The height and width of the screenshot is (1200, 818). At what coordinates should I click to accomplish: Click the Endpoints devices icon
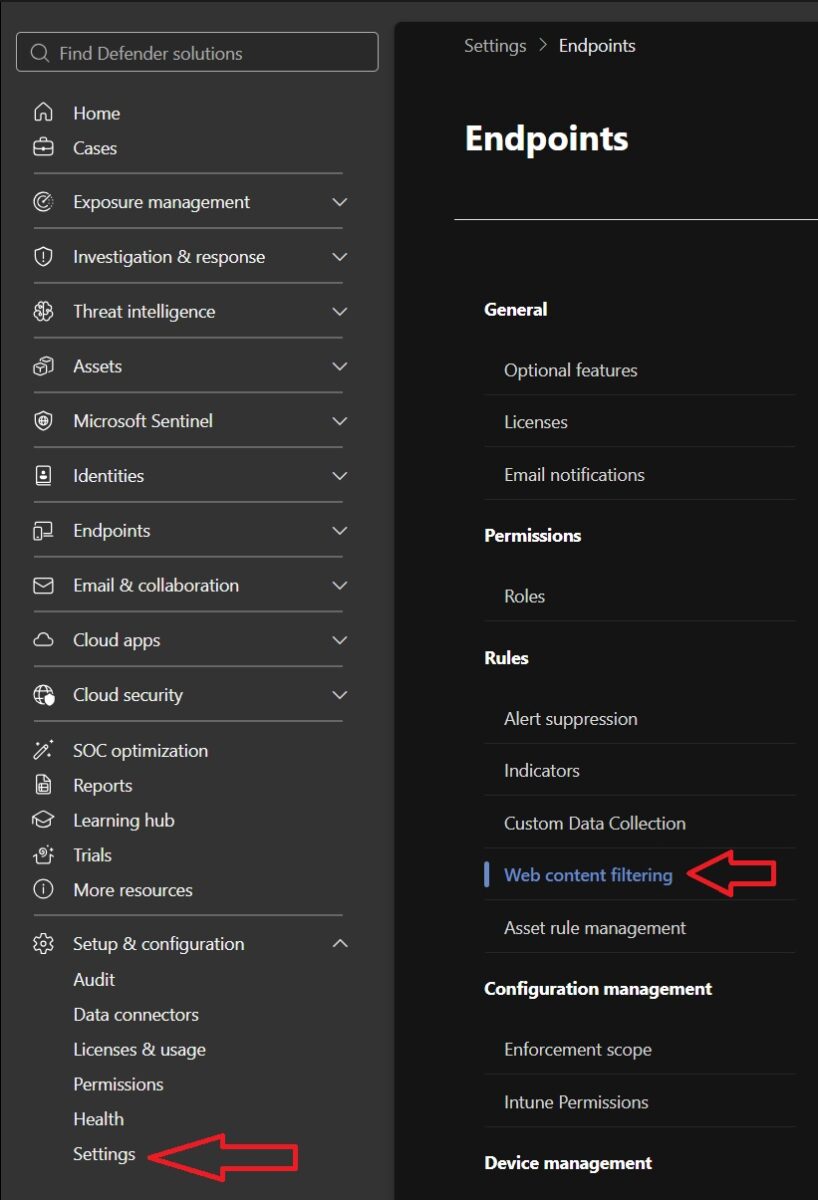click(x=43, y=531)
